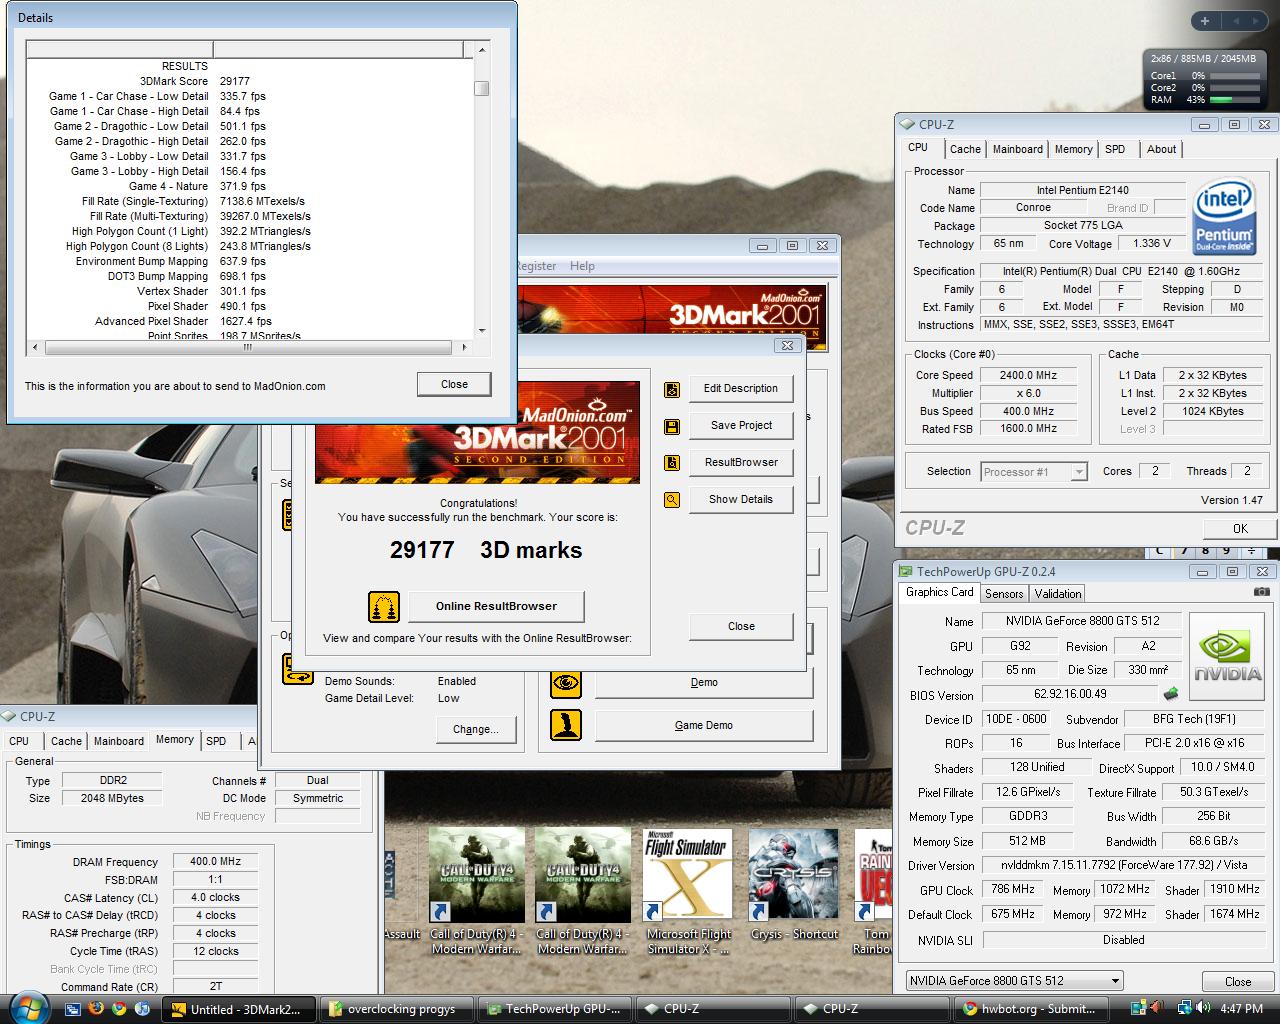Viewport: 1280px width, 1024px height.
Task: Switch to the Cache tab in CPU-Z
Action: point(965,149)
